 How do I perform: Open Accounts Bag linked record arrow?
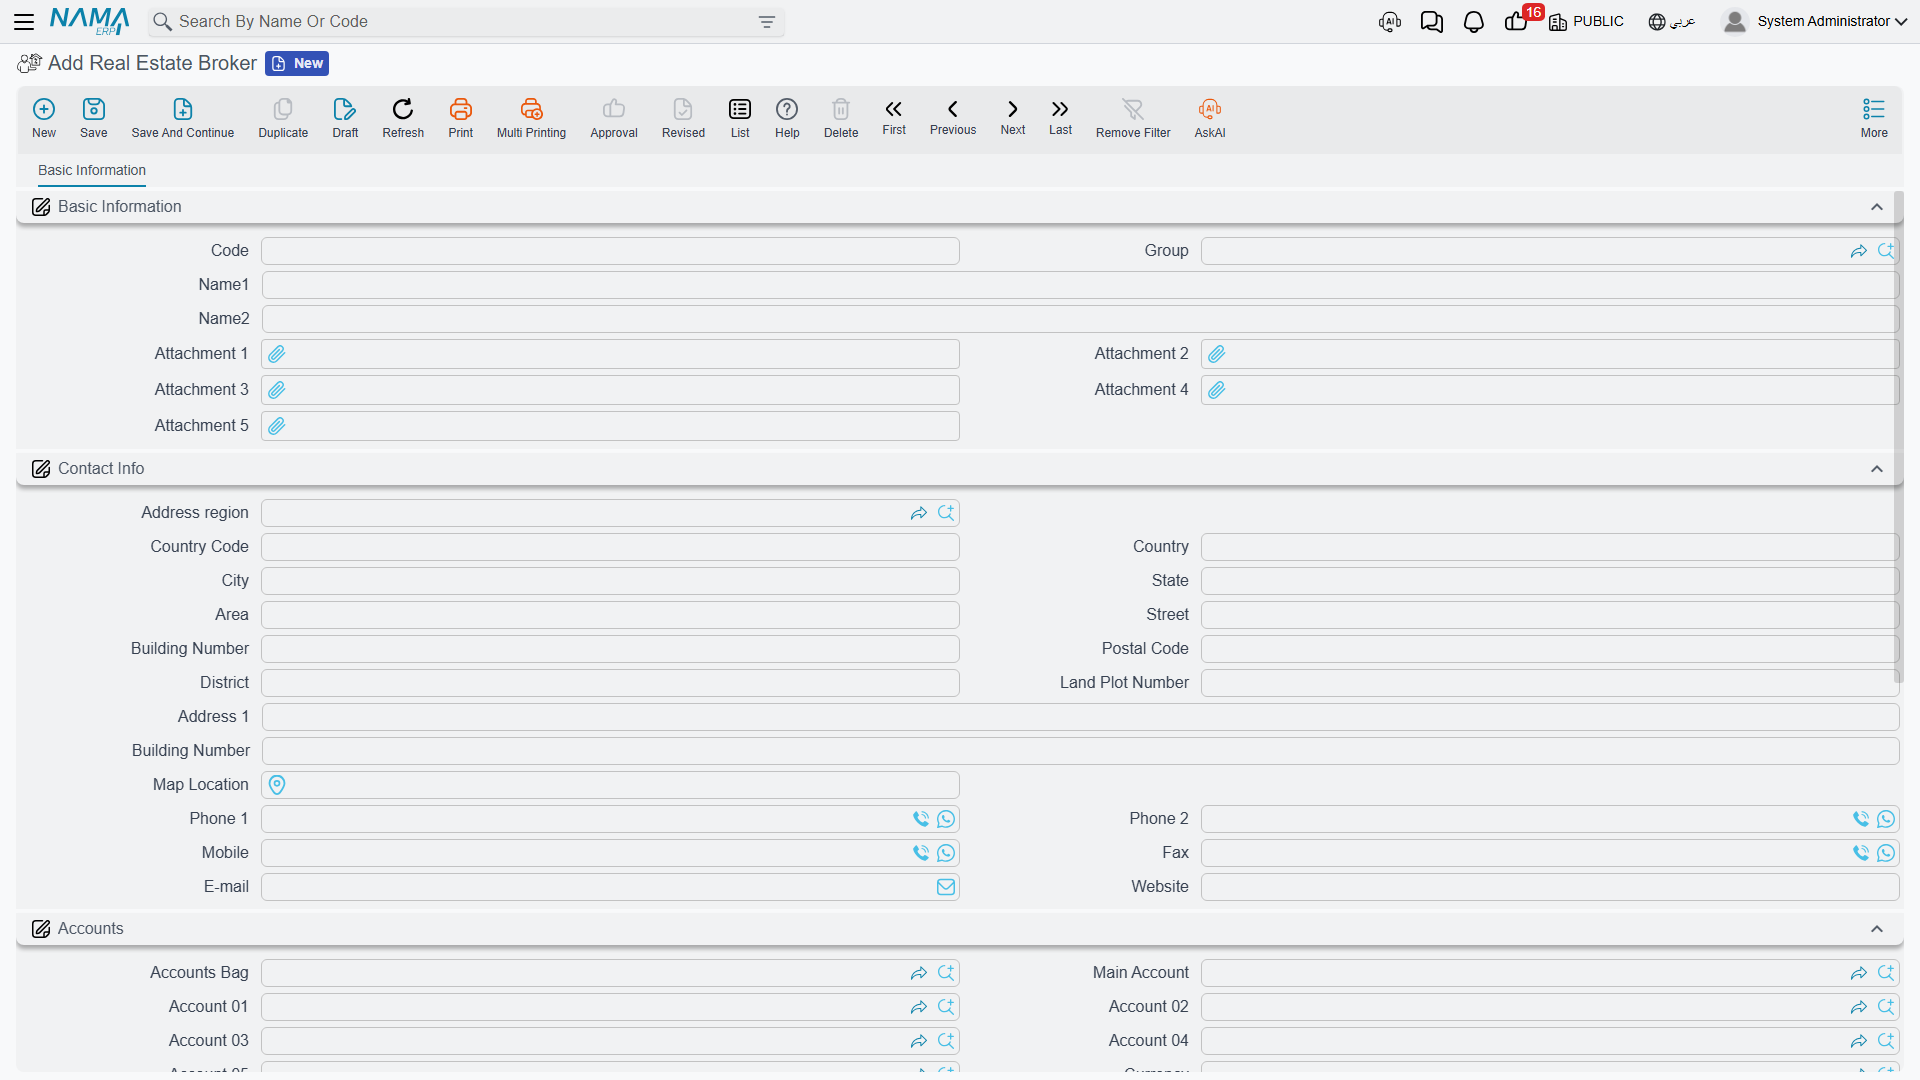919,973
